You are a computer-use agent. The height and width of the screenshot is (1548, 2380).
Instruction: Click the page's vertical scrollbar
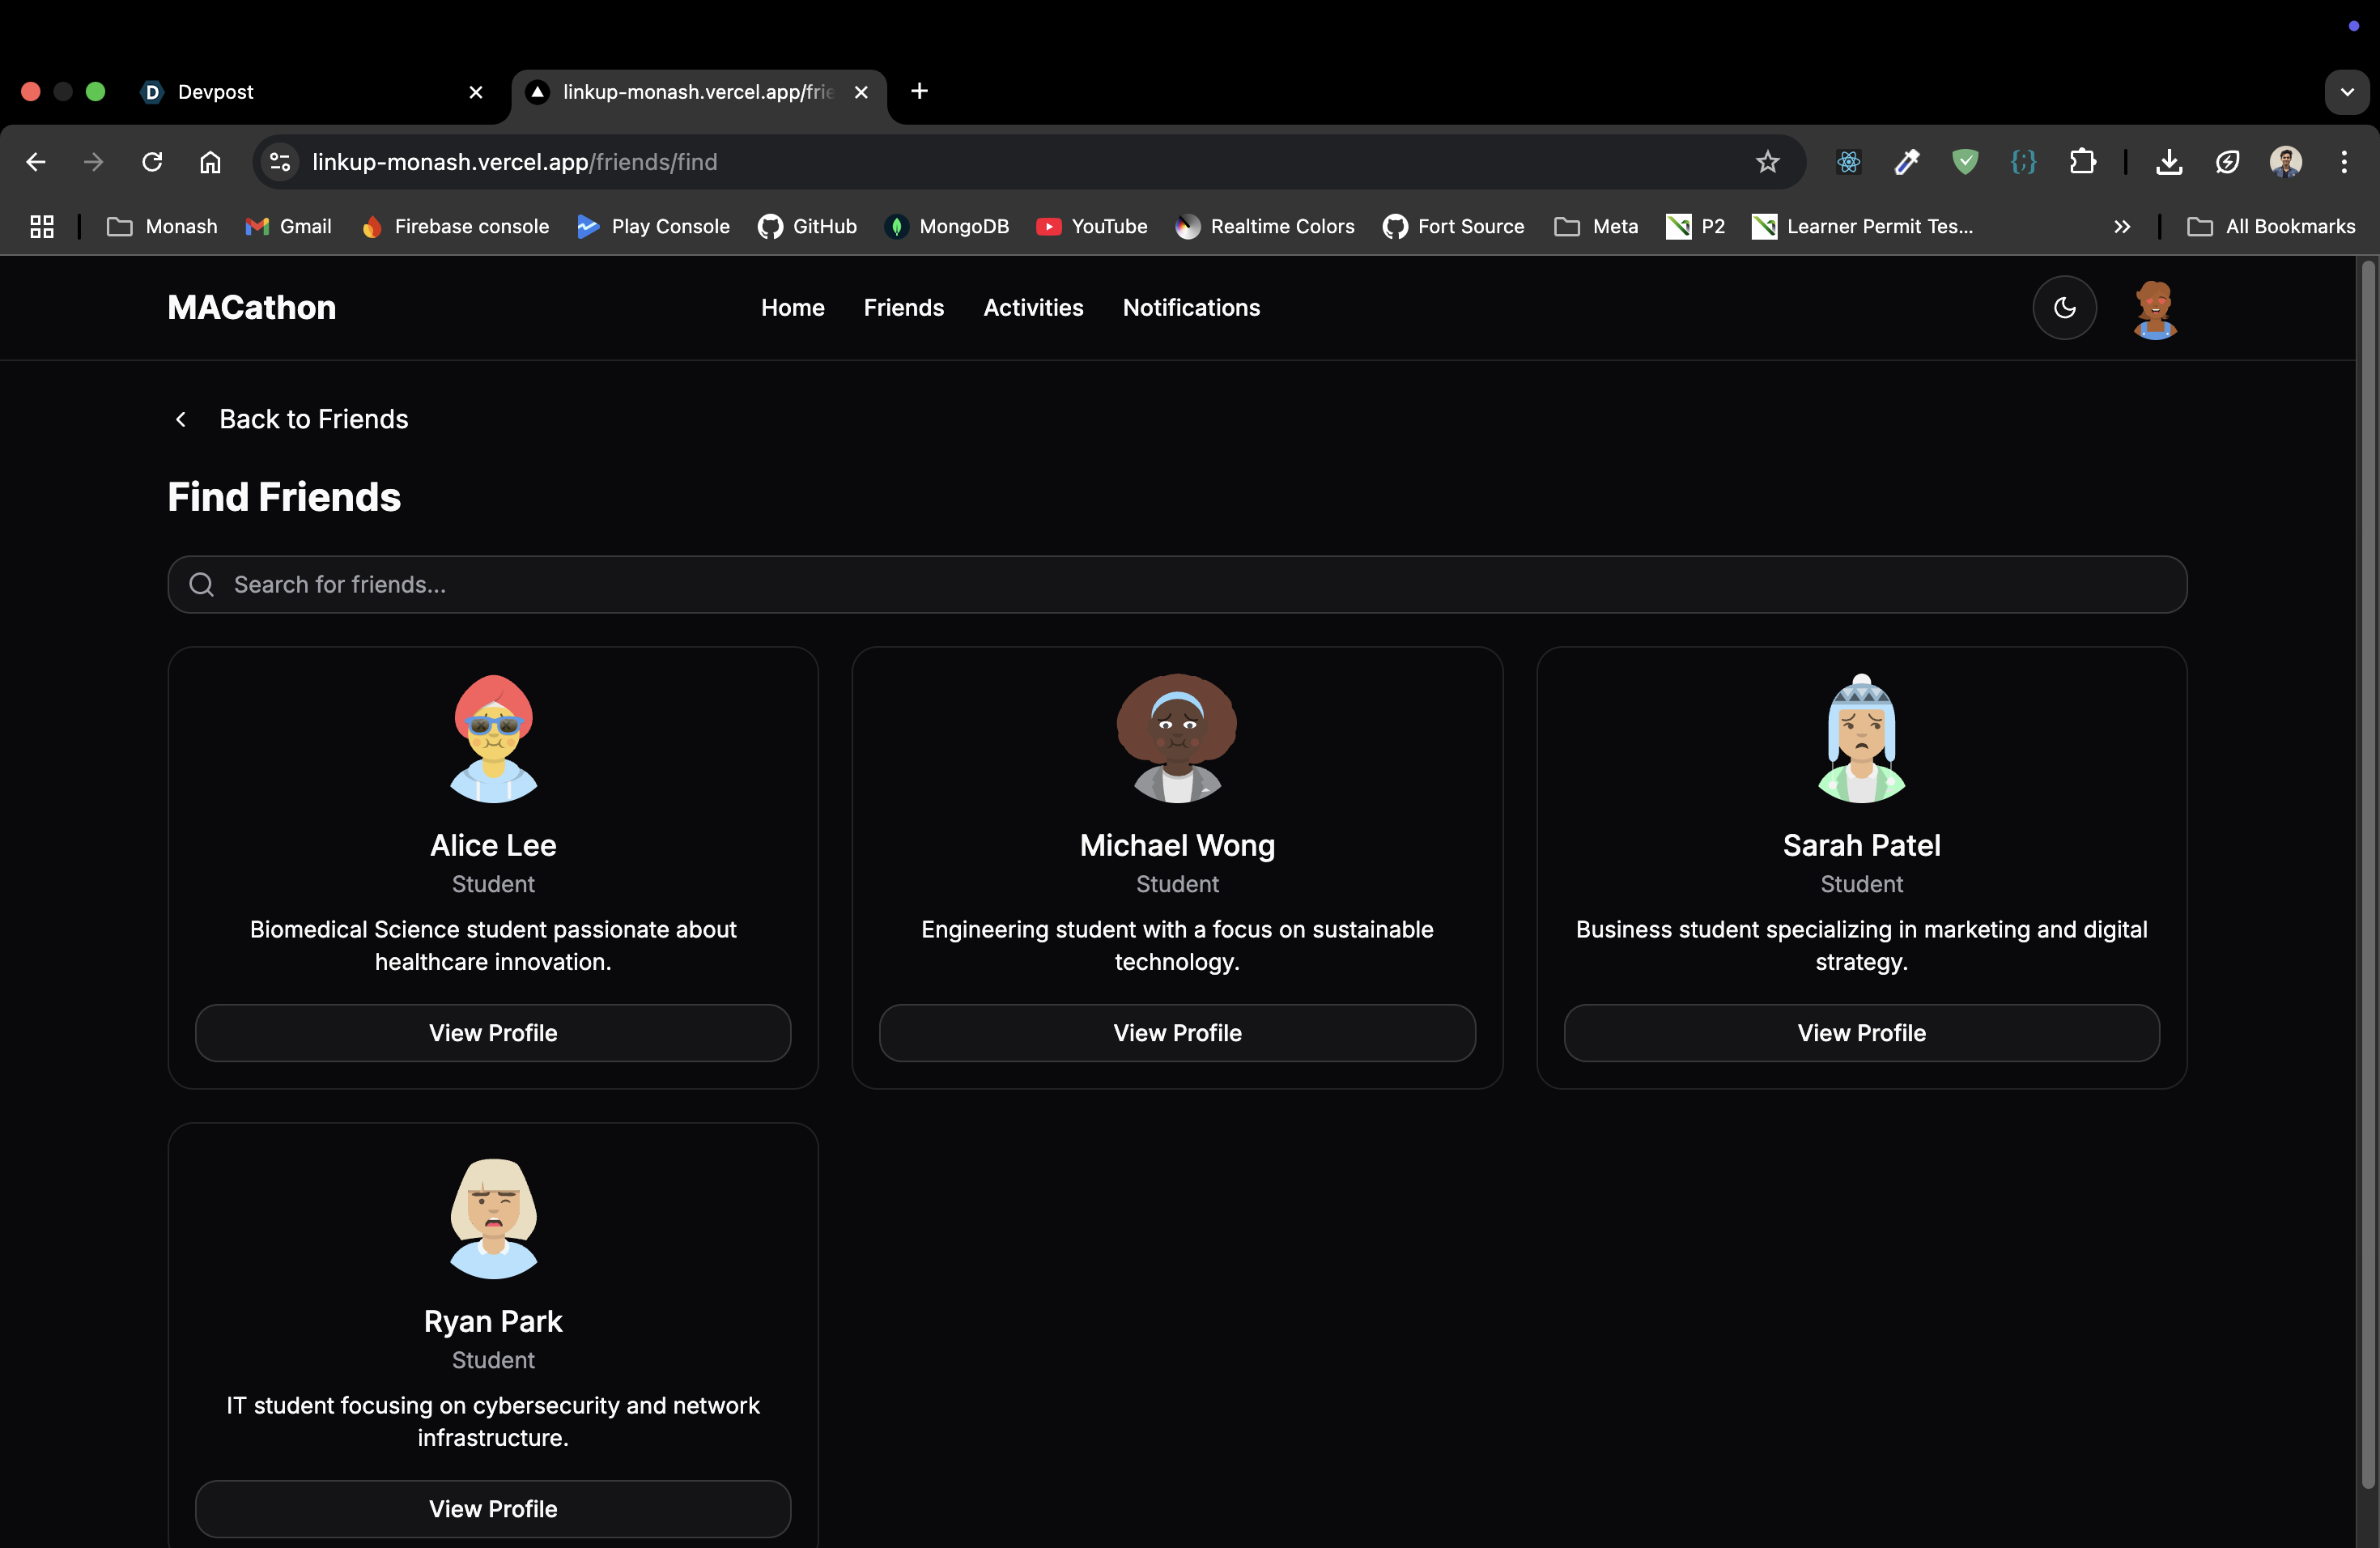2367,870
